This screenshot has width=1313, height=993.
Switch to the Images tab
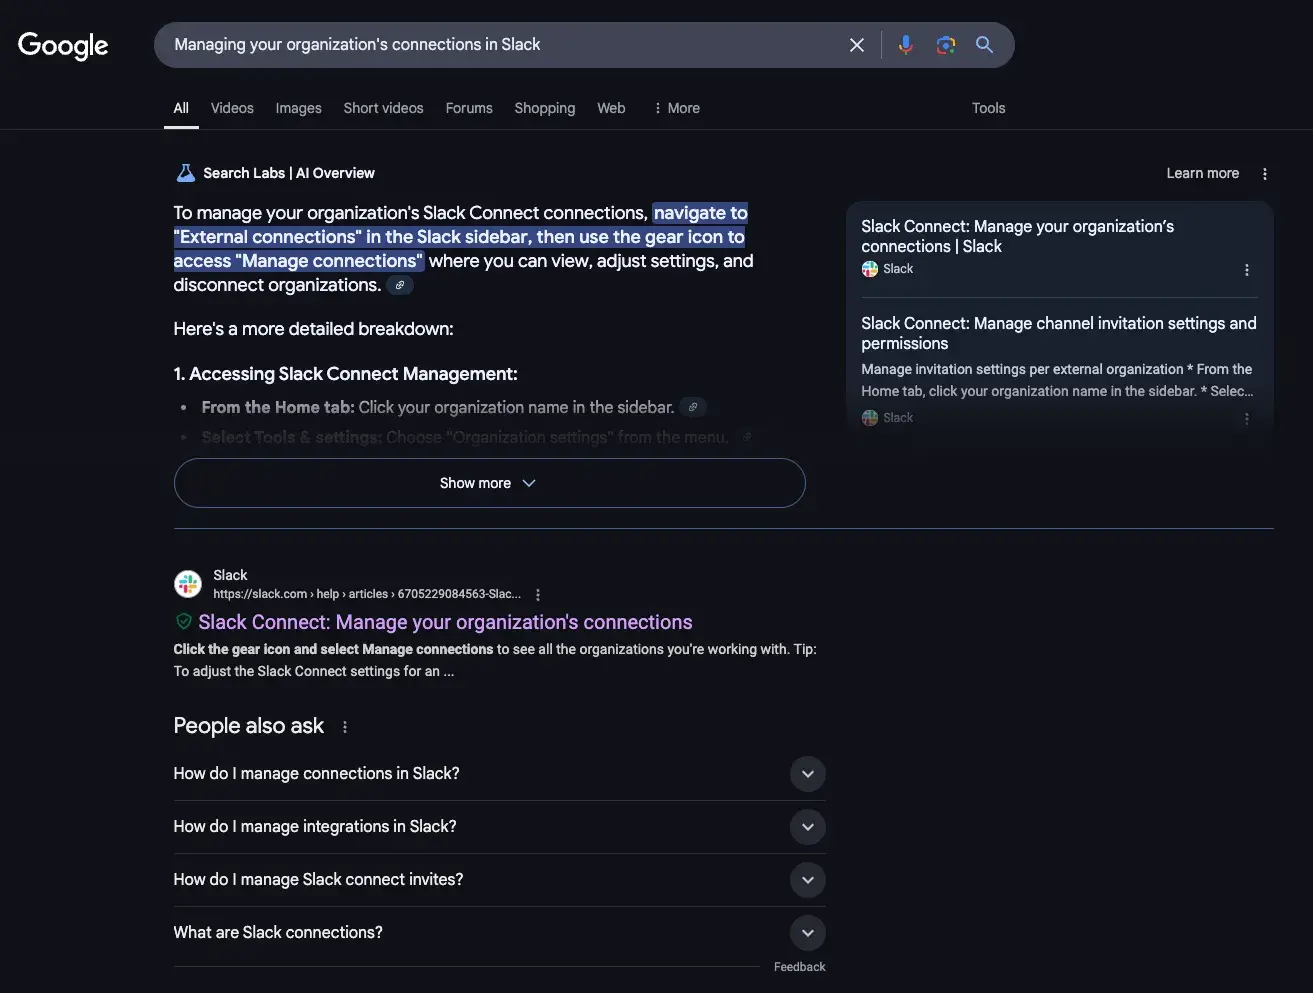pos(298,107)
